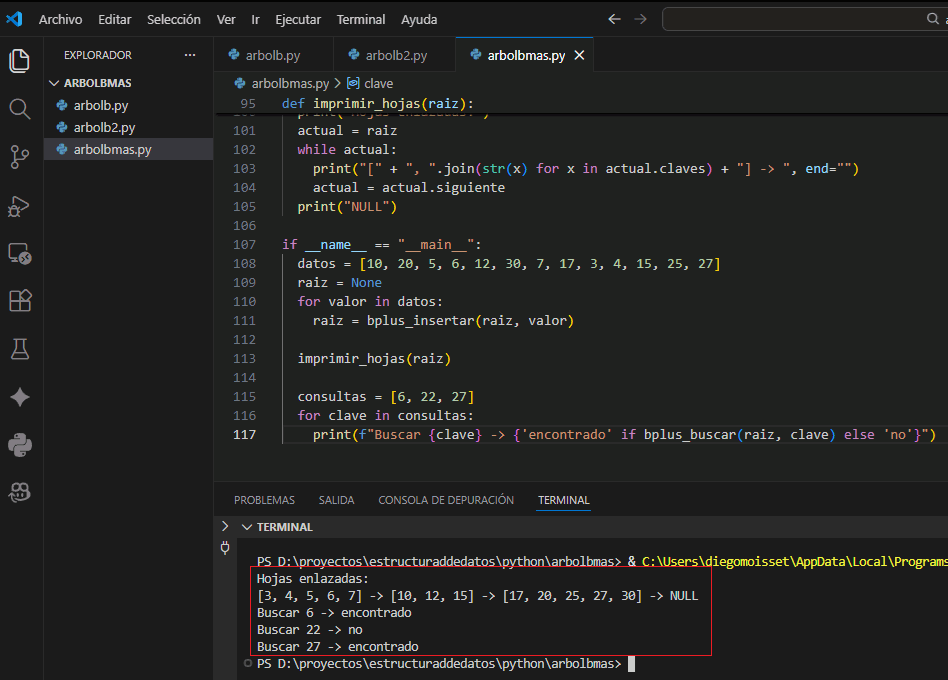Open arbolb.py file in explorer tree

pyautogui.click(x=100, y=105)
